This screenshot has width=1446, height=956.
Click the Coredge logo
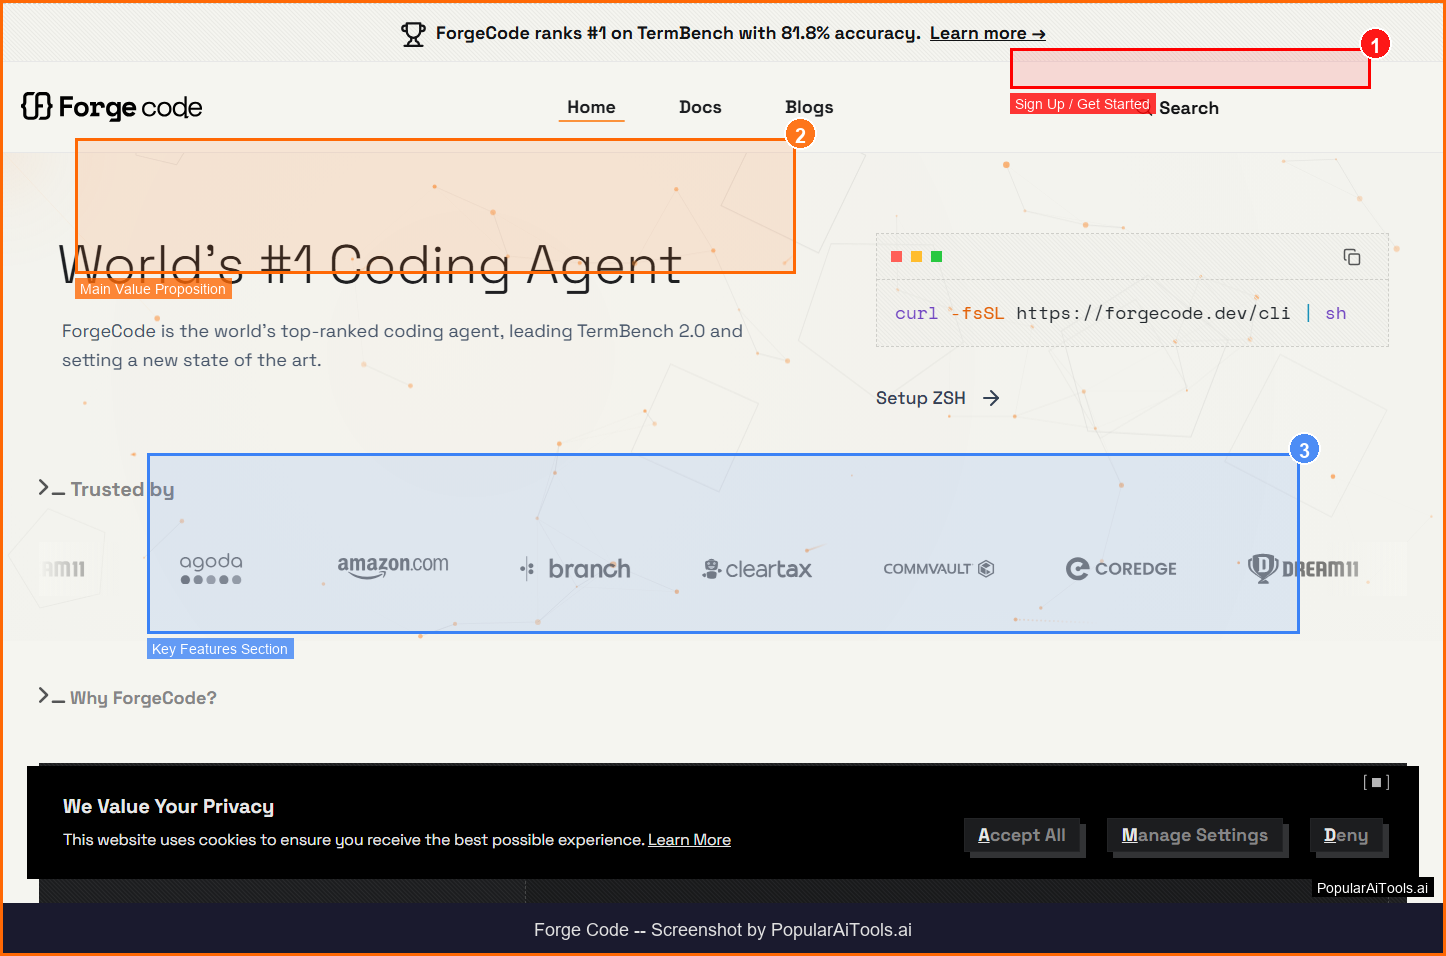tap(1121, 569)
